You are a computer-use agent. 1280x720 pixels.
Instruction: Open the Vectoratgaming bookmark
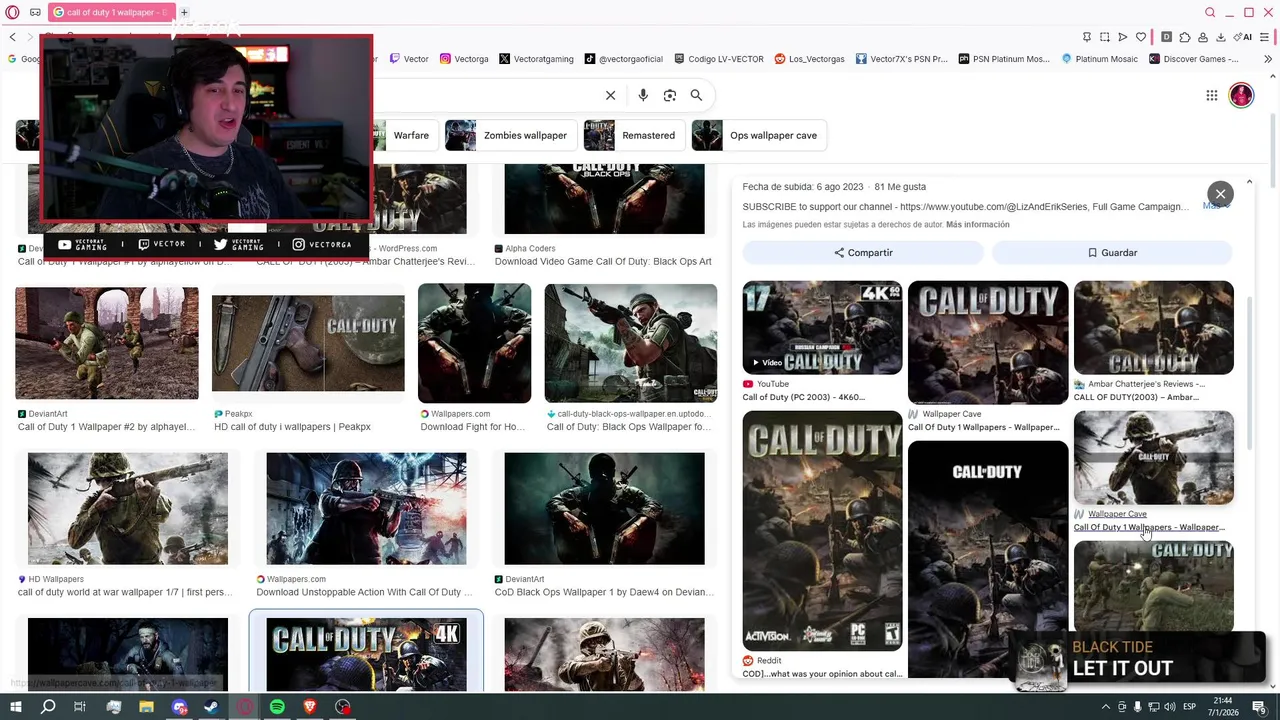536,59
